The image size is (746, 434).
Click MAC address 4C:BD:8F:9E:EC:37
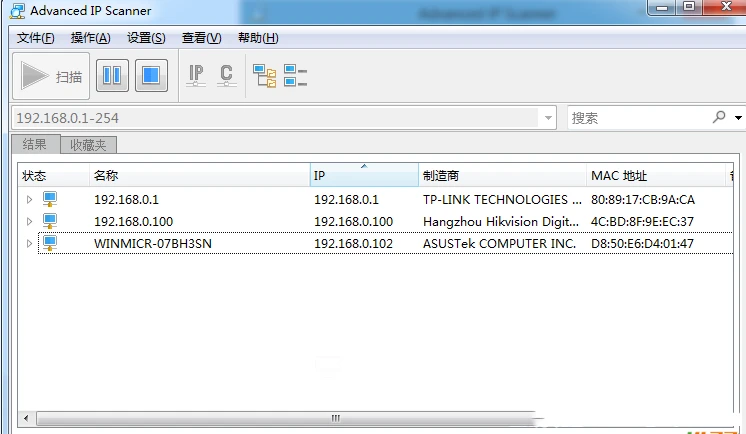tap(642, 222)
